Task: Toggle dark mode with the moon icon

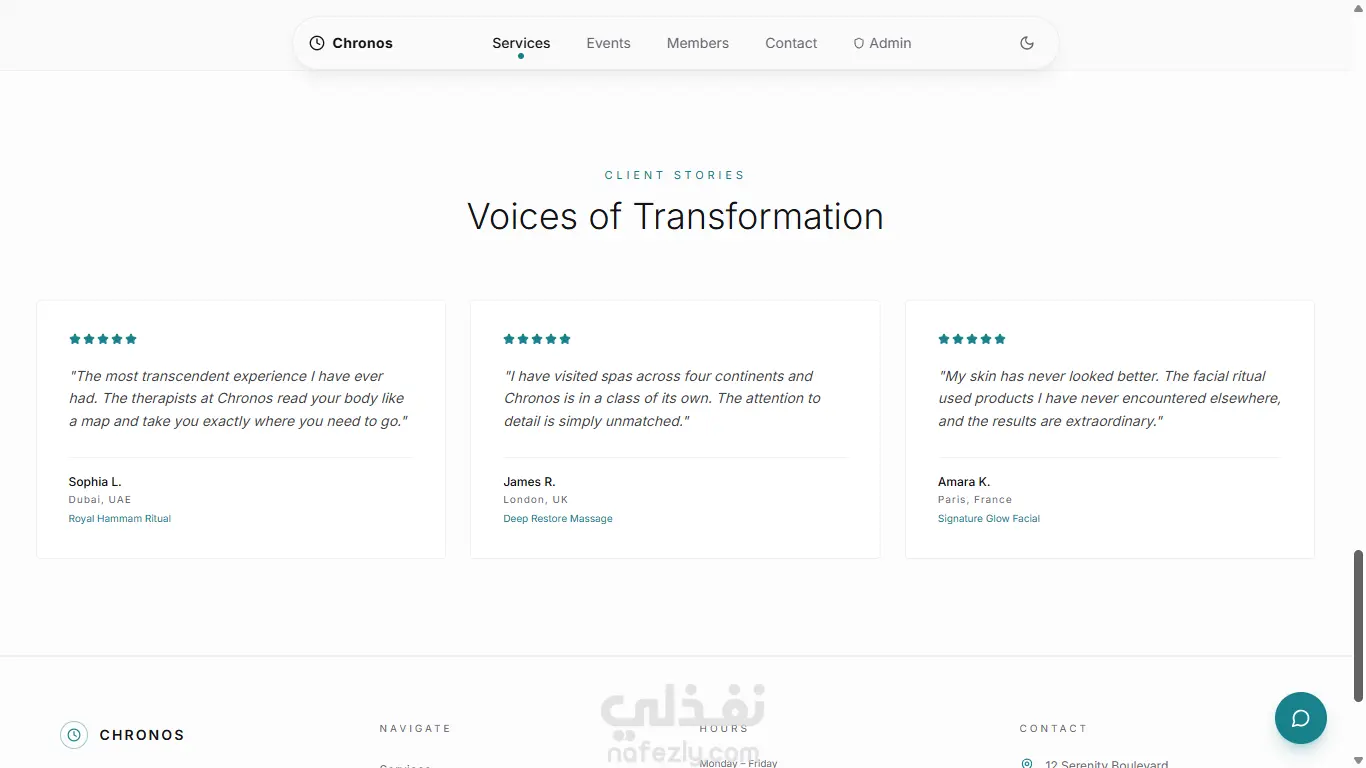Action: click(x=1026, y=43)
